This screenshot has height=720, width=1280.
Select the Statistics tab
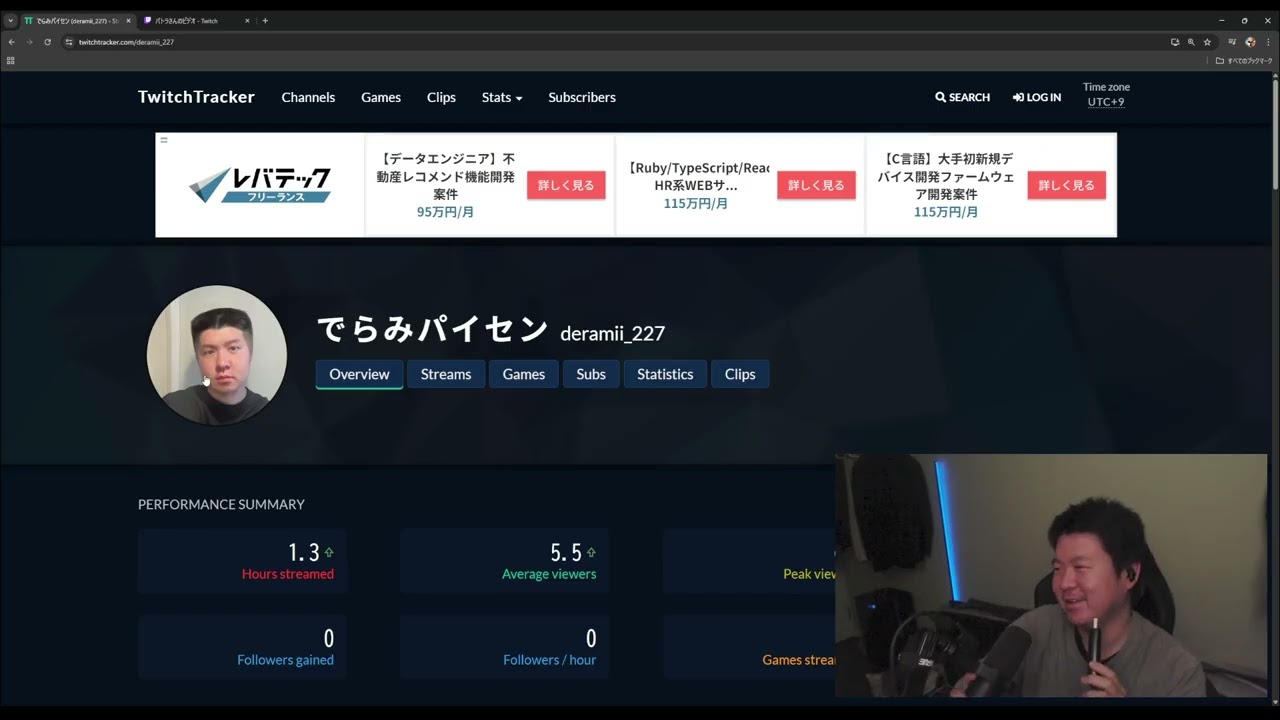point(665,374)
